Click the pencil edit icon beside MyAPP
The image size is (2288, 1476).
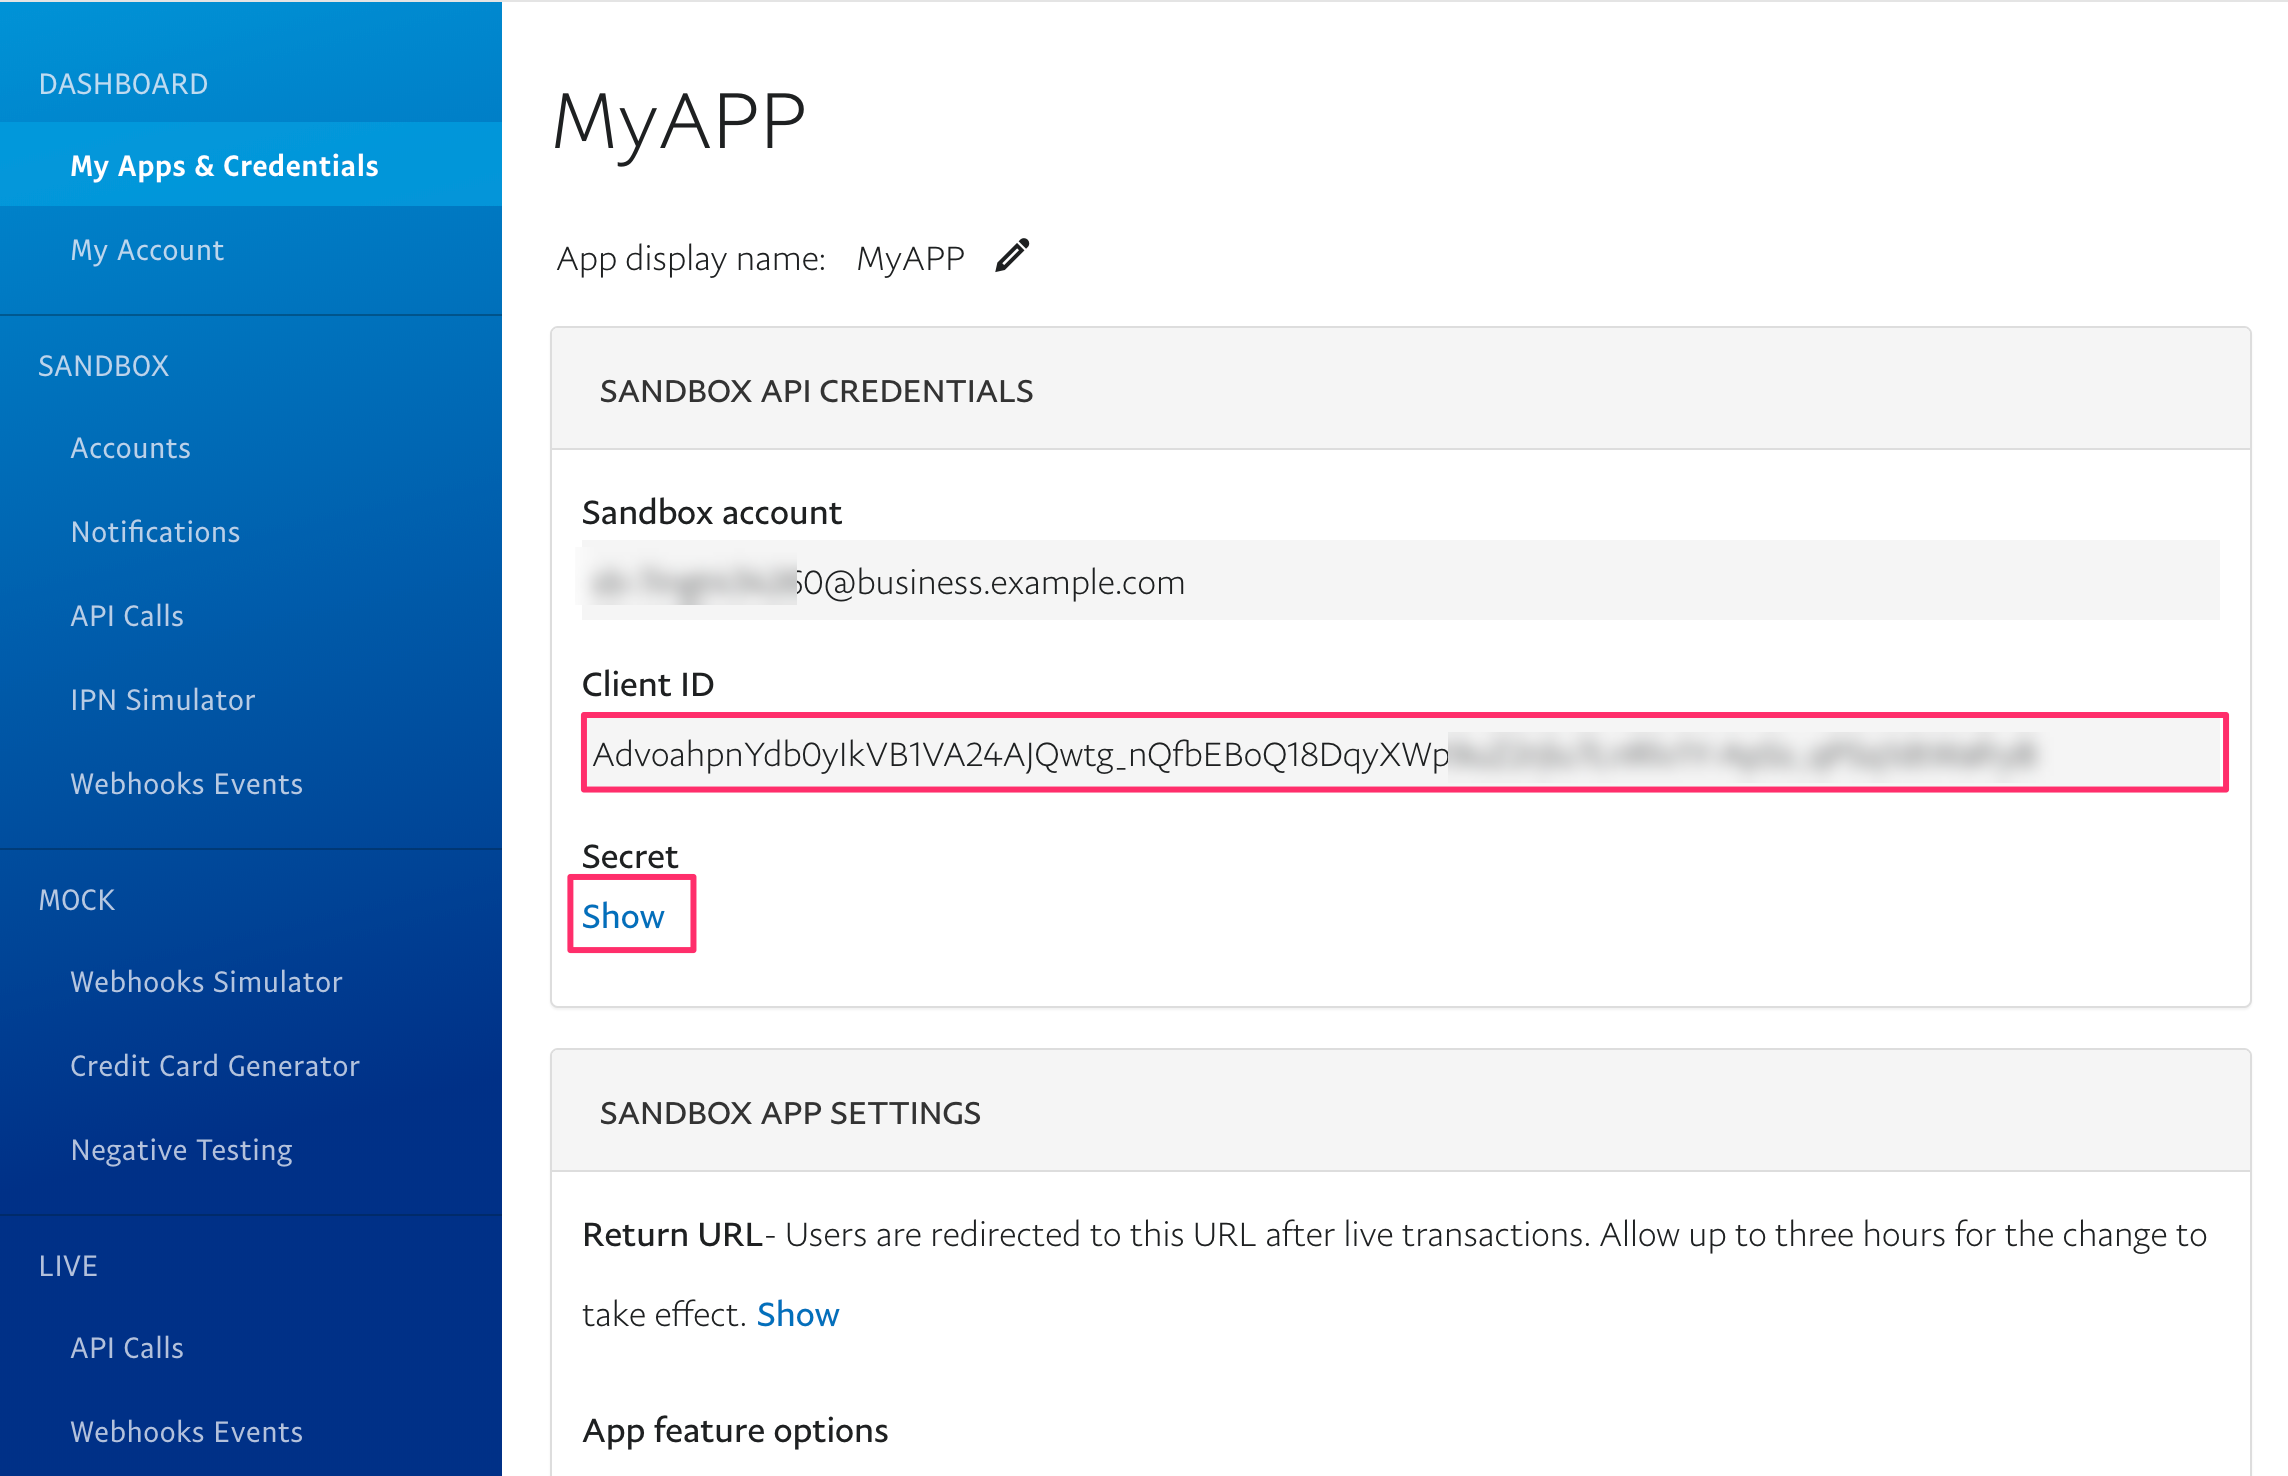pyautogui.click(x=1012, y=256)
